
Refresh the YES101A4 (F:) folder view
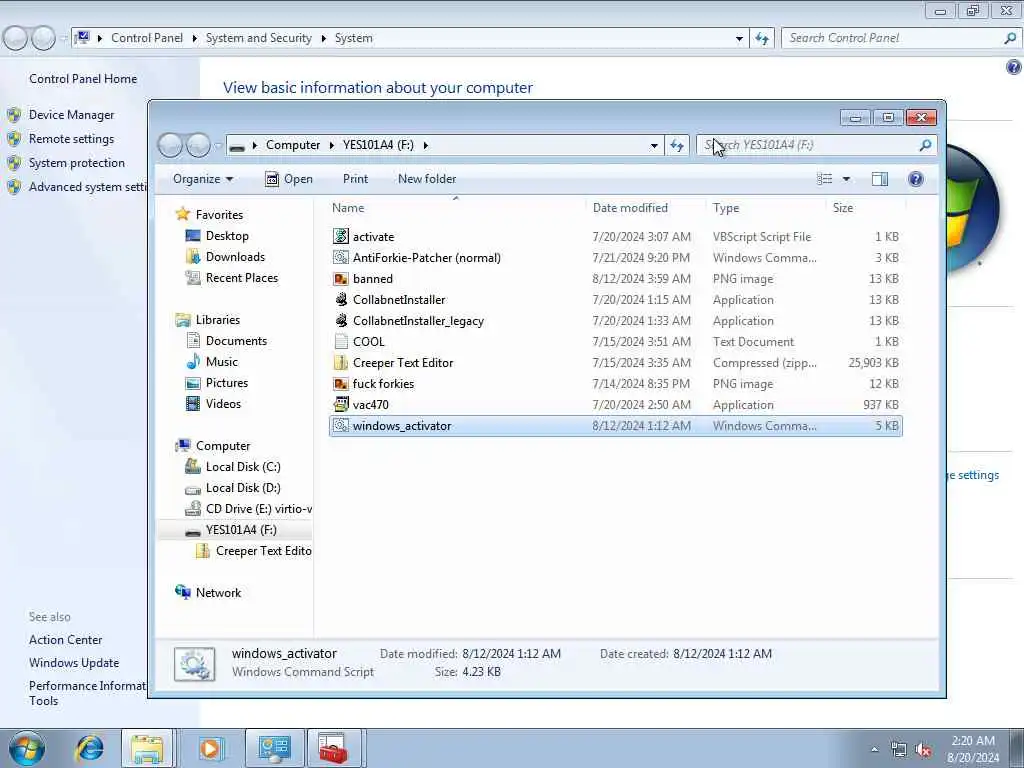point(677,145)
